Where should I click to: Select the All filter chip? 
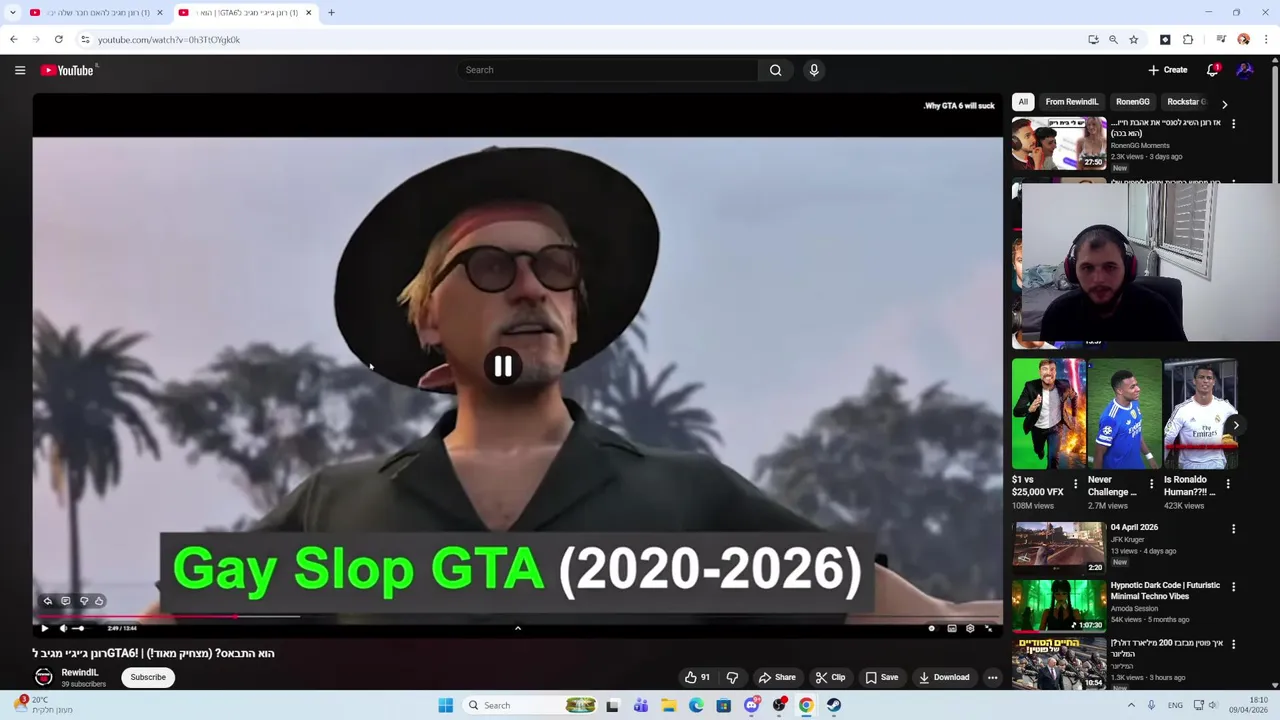point(1023,102)
